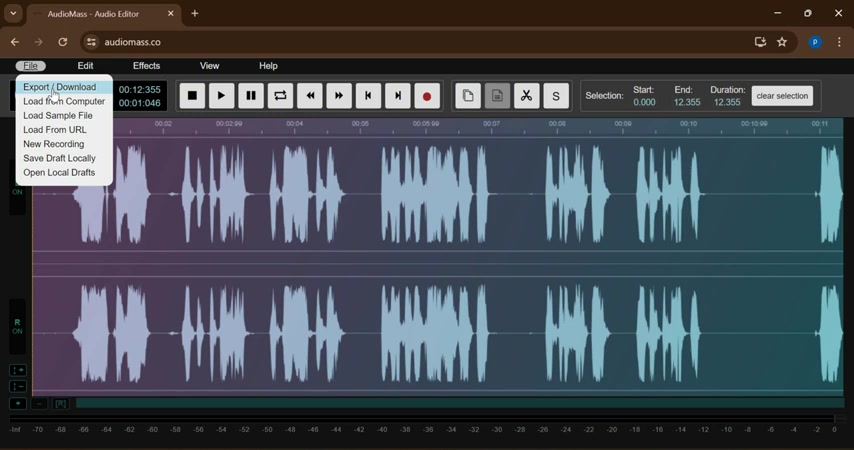Open the Effects menu
The width and height of the screenshot is (854, 450).
click(x=146, y=66)
